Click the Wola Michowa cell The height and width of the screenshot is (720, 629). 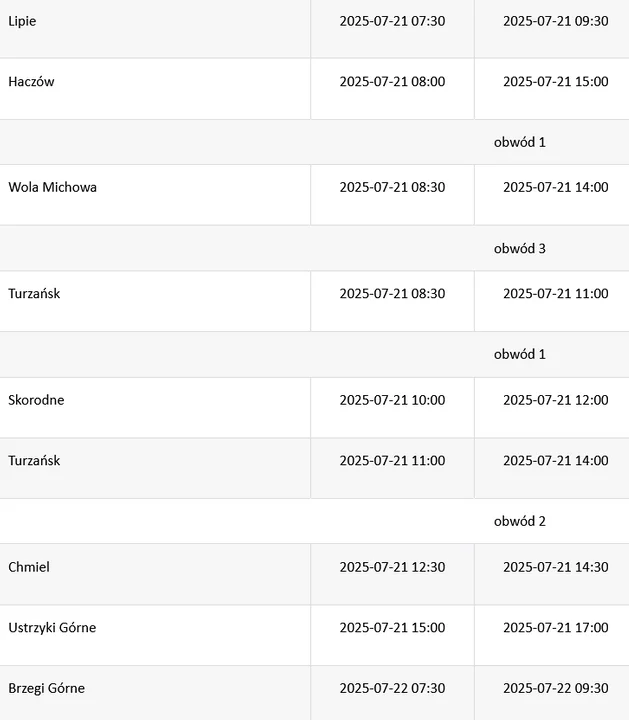click(52, 187)
